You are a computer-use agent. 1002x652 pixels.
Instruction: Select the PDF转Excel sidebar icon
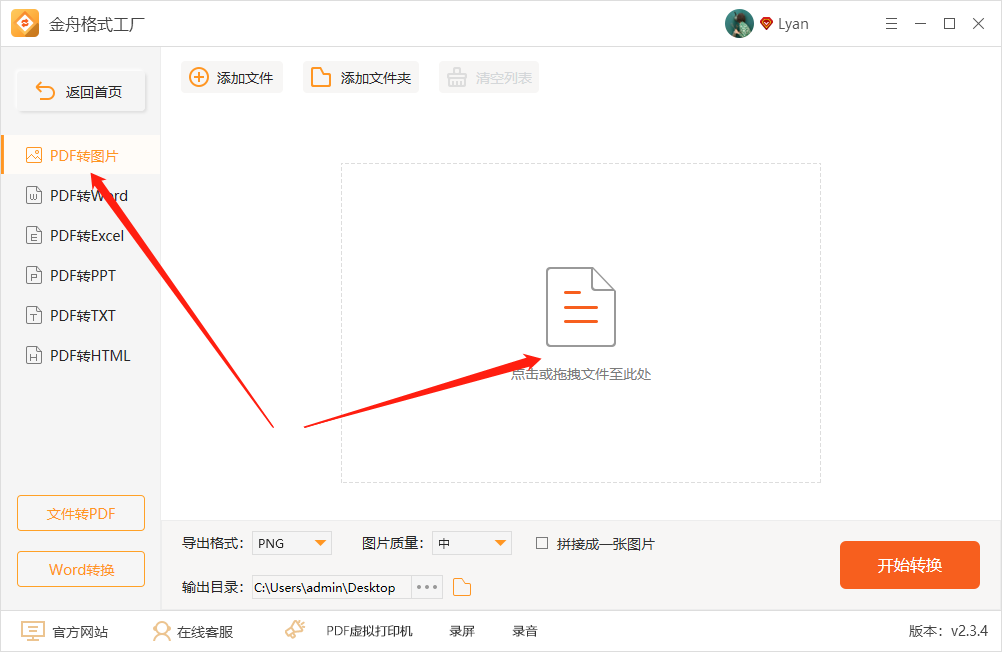(33, 235)
